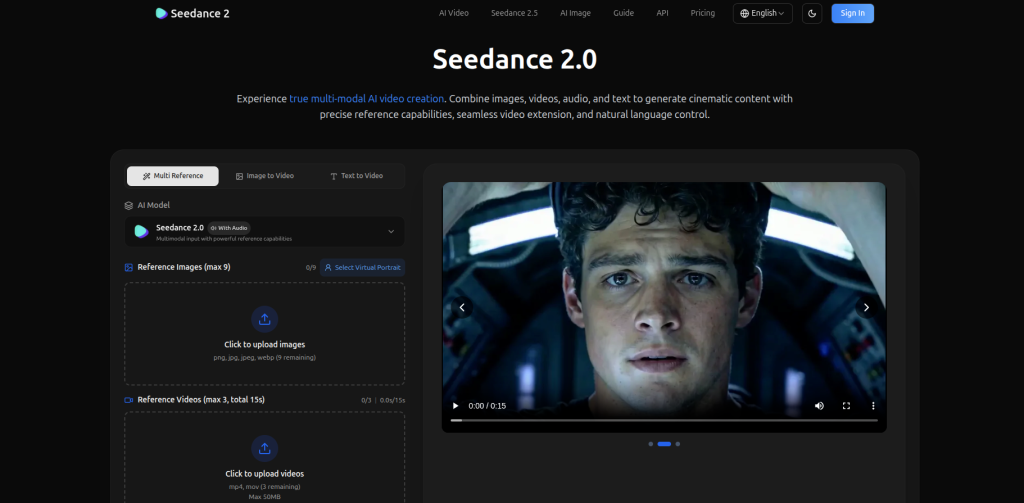Screen dimensions: 1024x503
Task: Click the 'Click to upload videos' text
Action: click(x=264, y=474)
